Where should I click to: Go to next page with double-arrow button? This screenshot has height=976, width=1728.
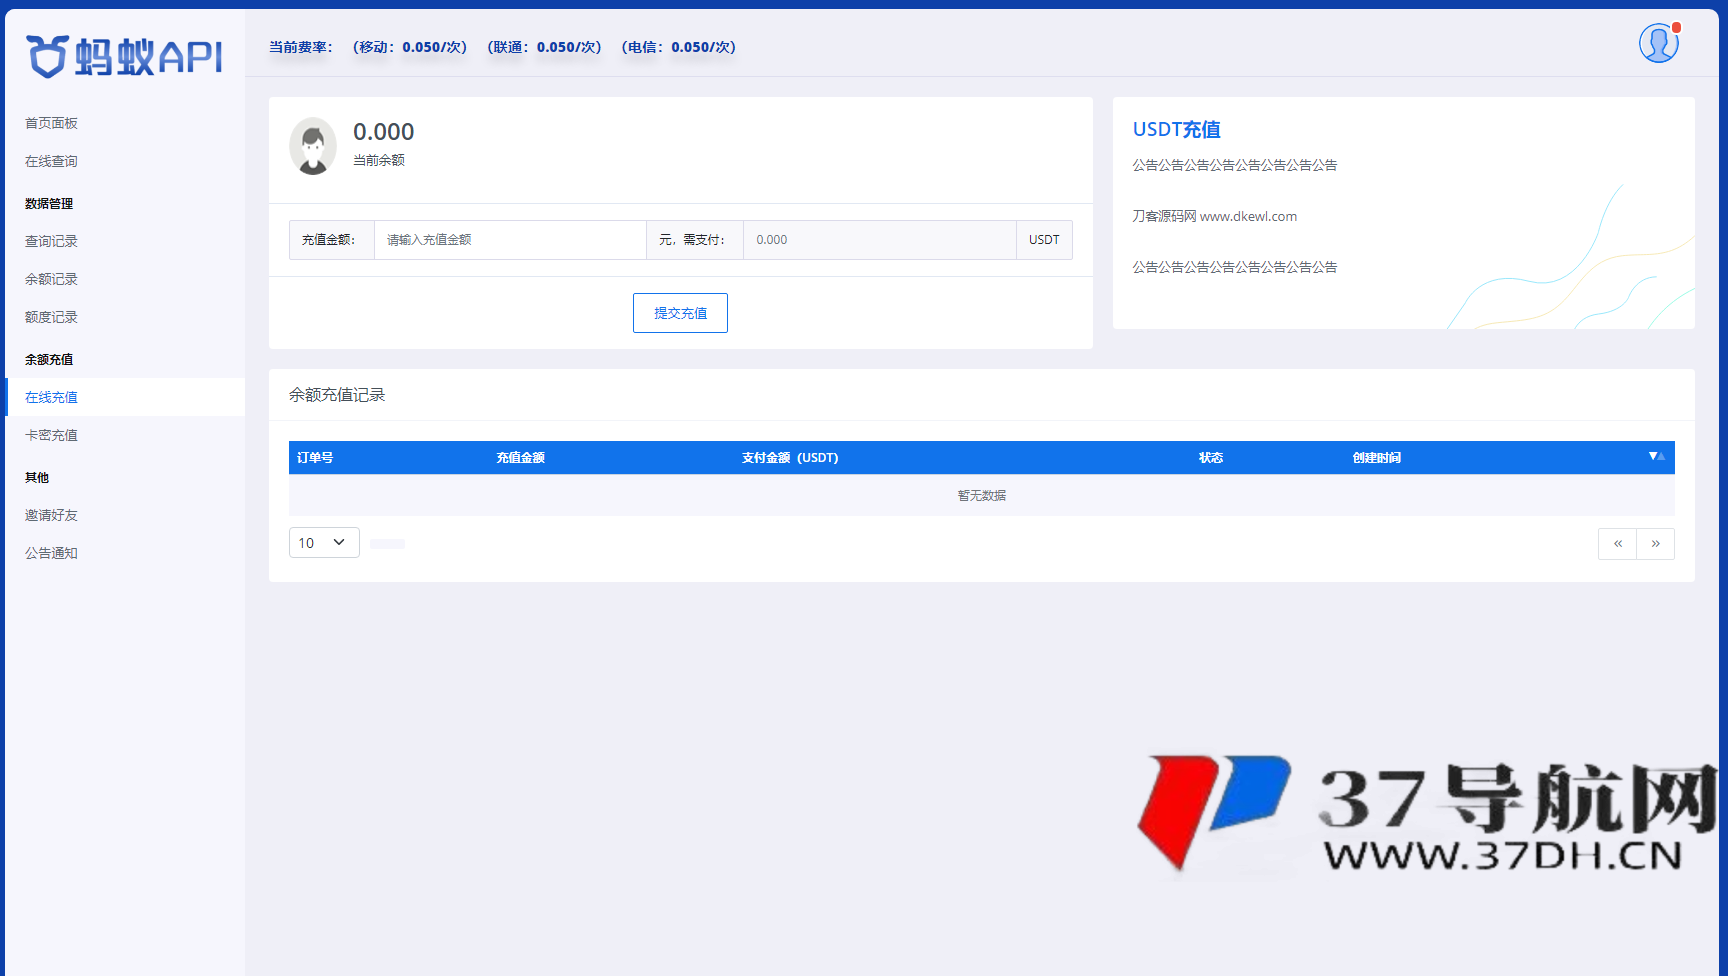[1656, 543]
